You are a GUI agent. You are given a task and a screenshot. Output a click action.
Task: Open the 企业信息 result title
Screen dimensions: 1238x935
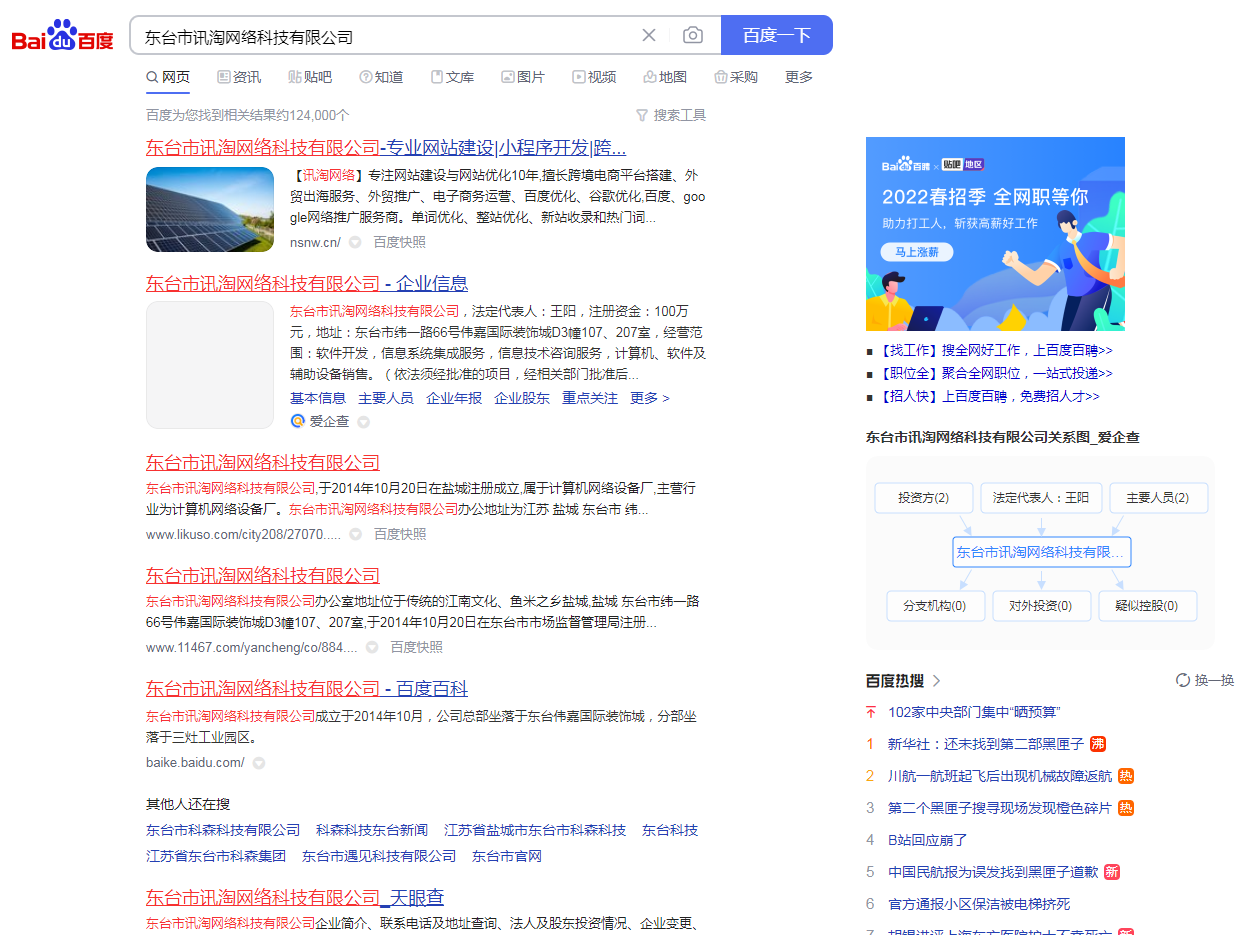(307, 283)
